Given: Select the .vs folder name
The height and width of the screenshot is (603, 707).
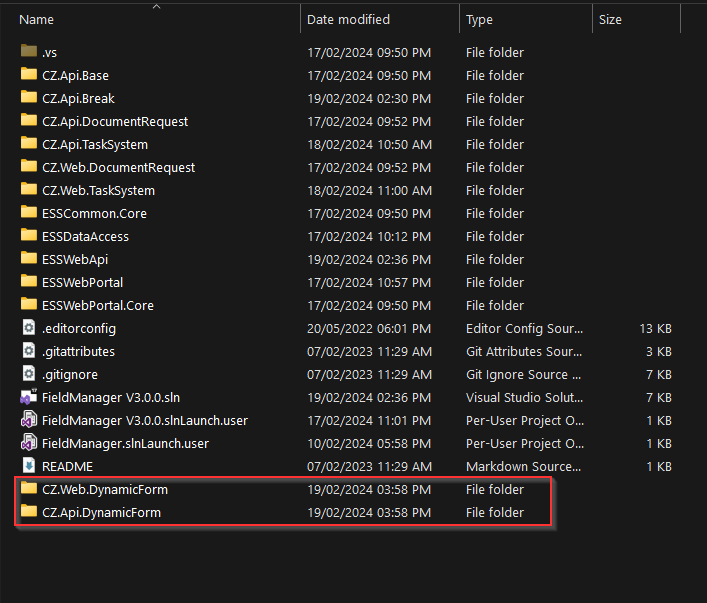Looking at the screenshot, I should tap(50, 53).
